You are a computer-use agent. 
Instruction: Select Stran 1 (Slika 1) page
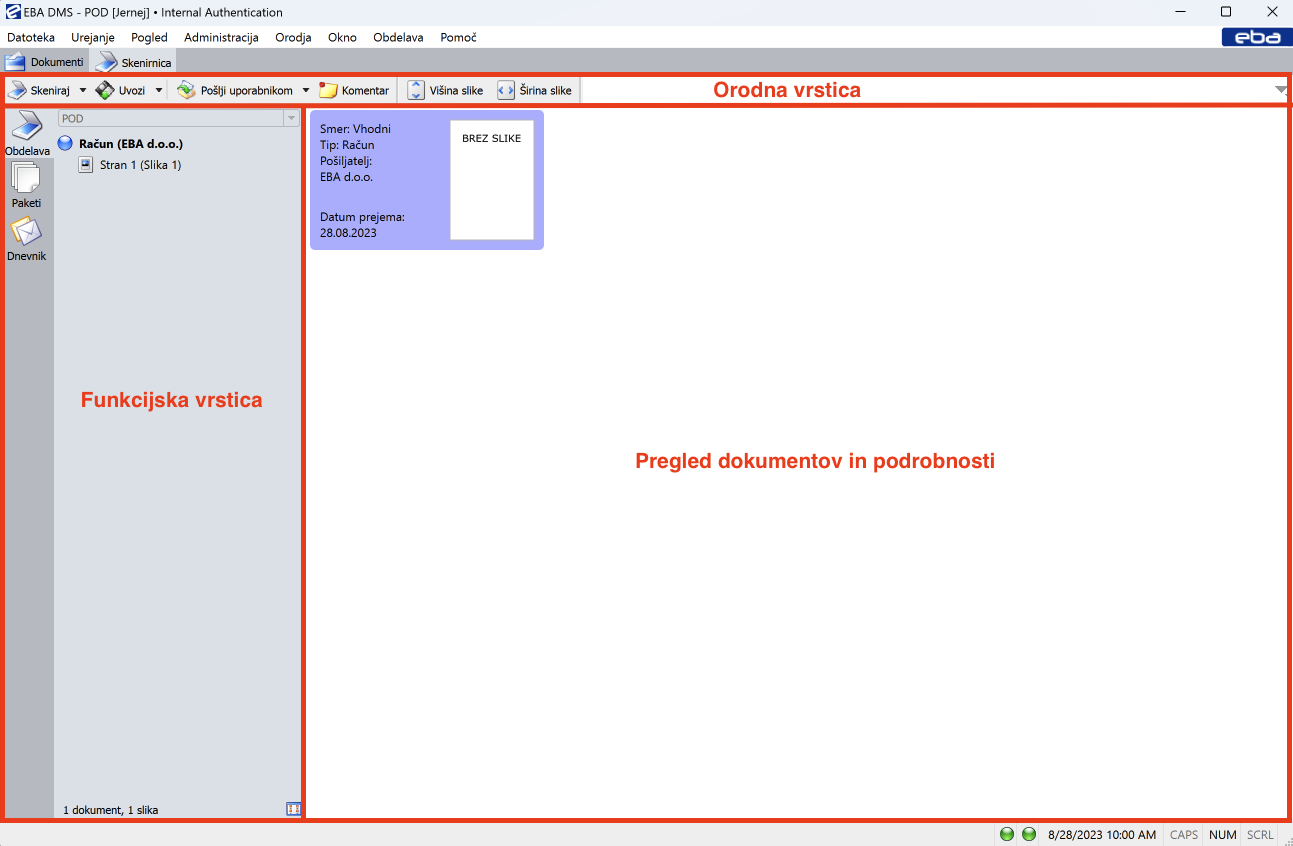tap(140, 165)
